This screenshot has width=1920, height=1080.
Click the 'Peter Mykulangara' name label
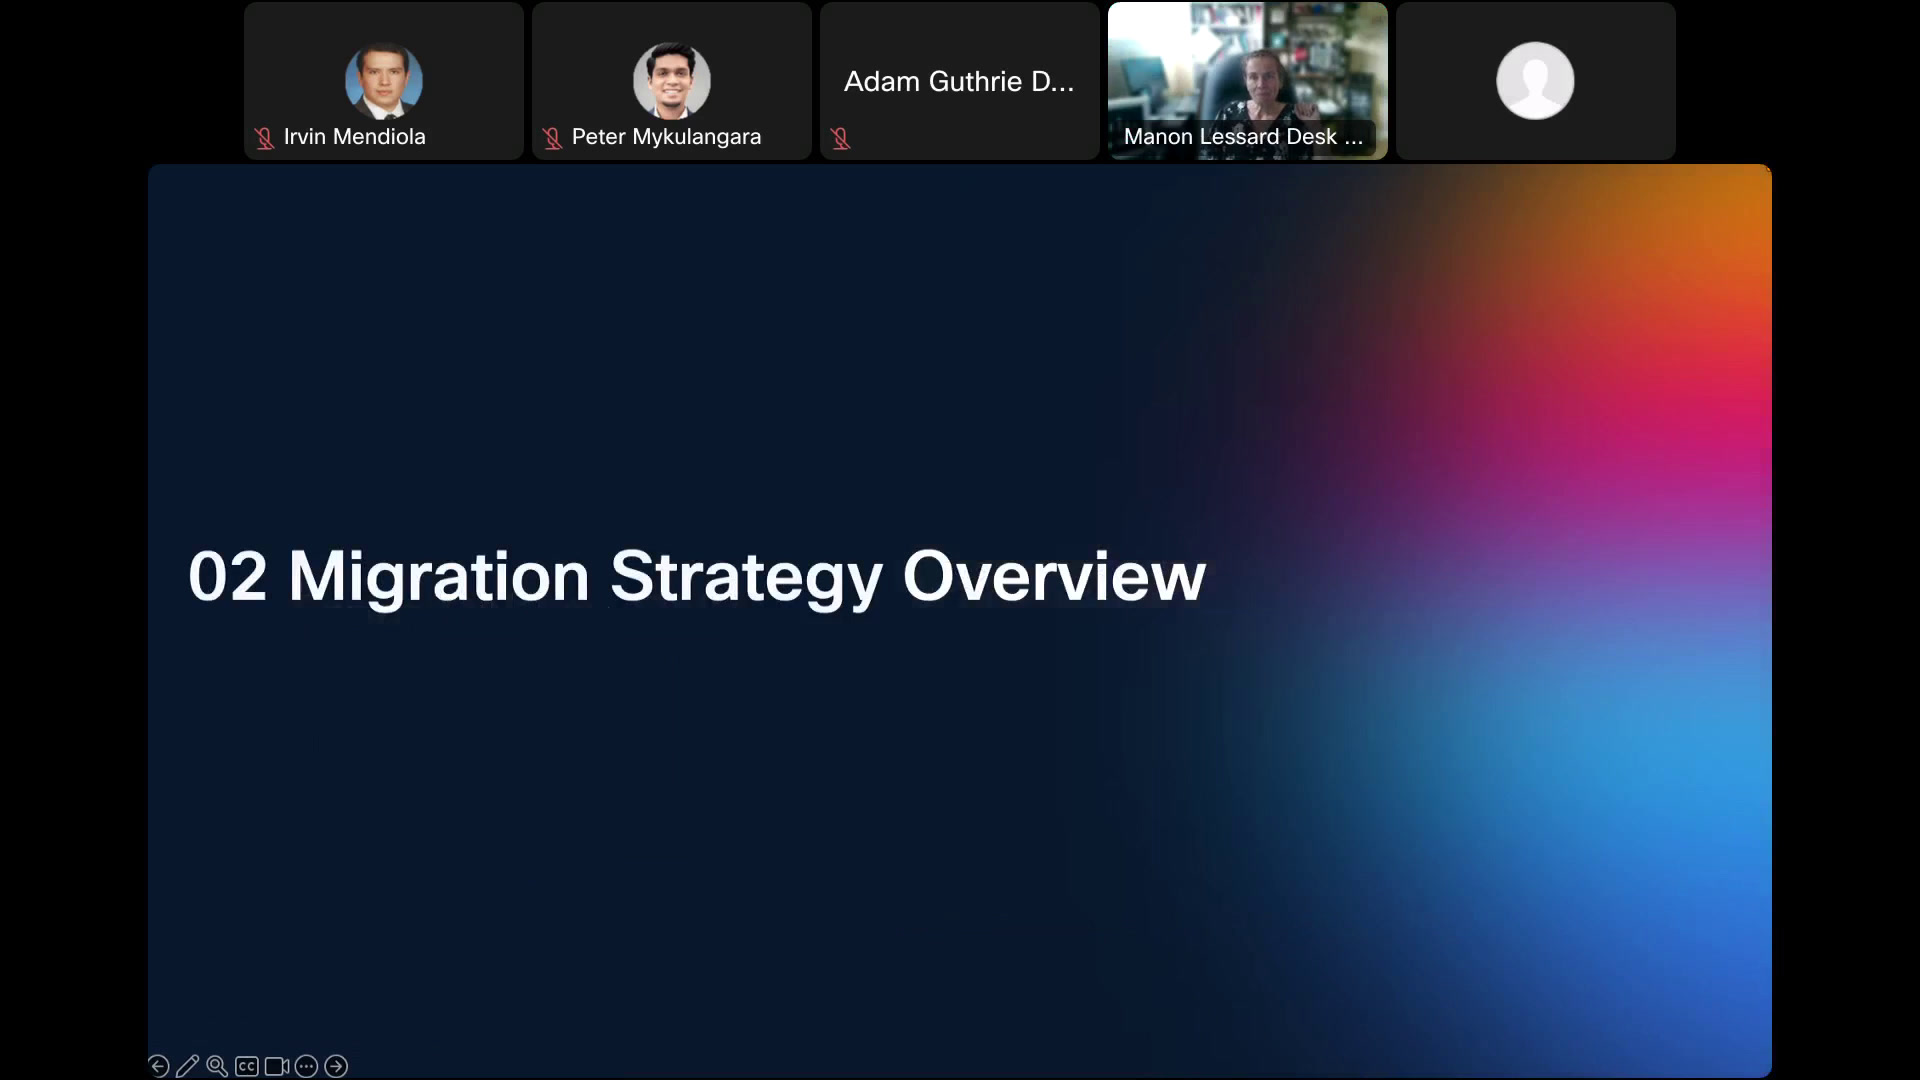point(666,137)
